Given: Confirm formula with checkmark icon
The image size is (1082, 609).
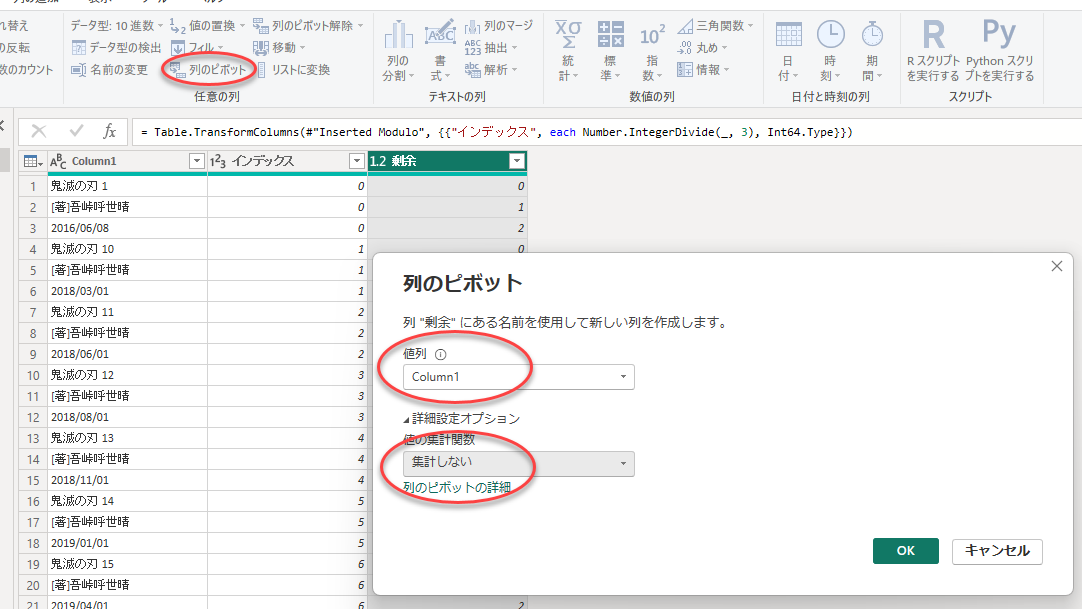Looking at the screenshot, I should (76, 131).
